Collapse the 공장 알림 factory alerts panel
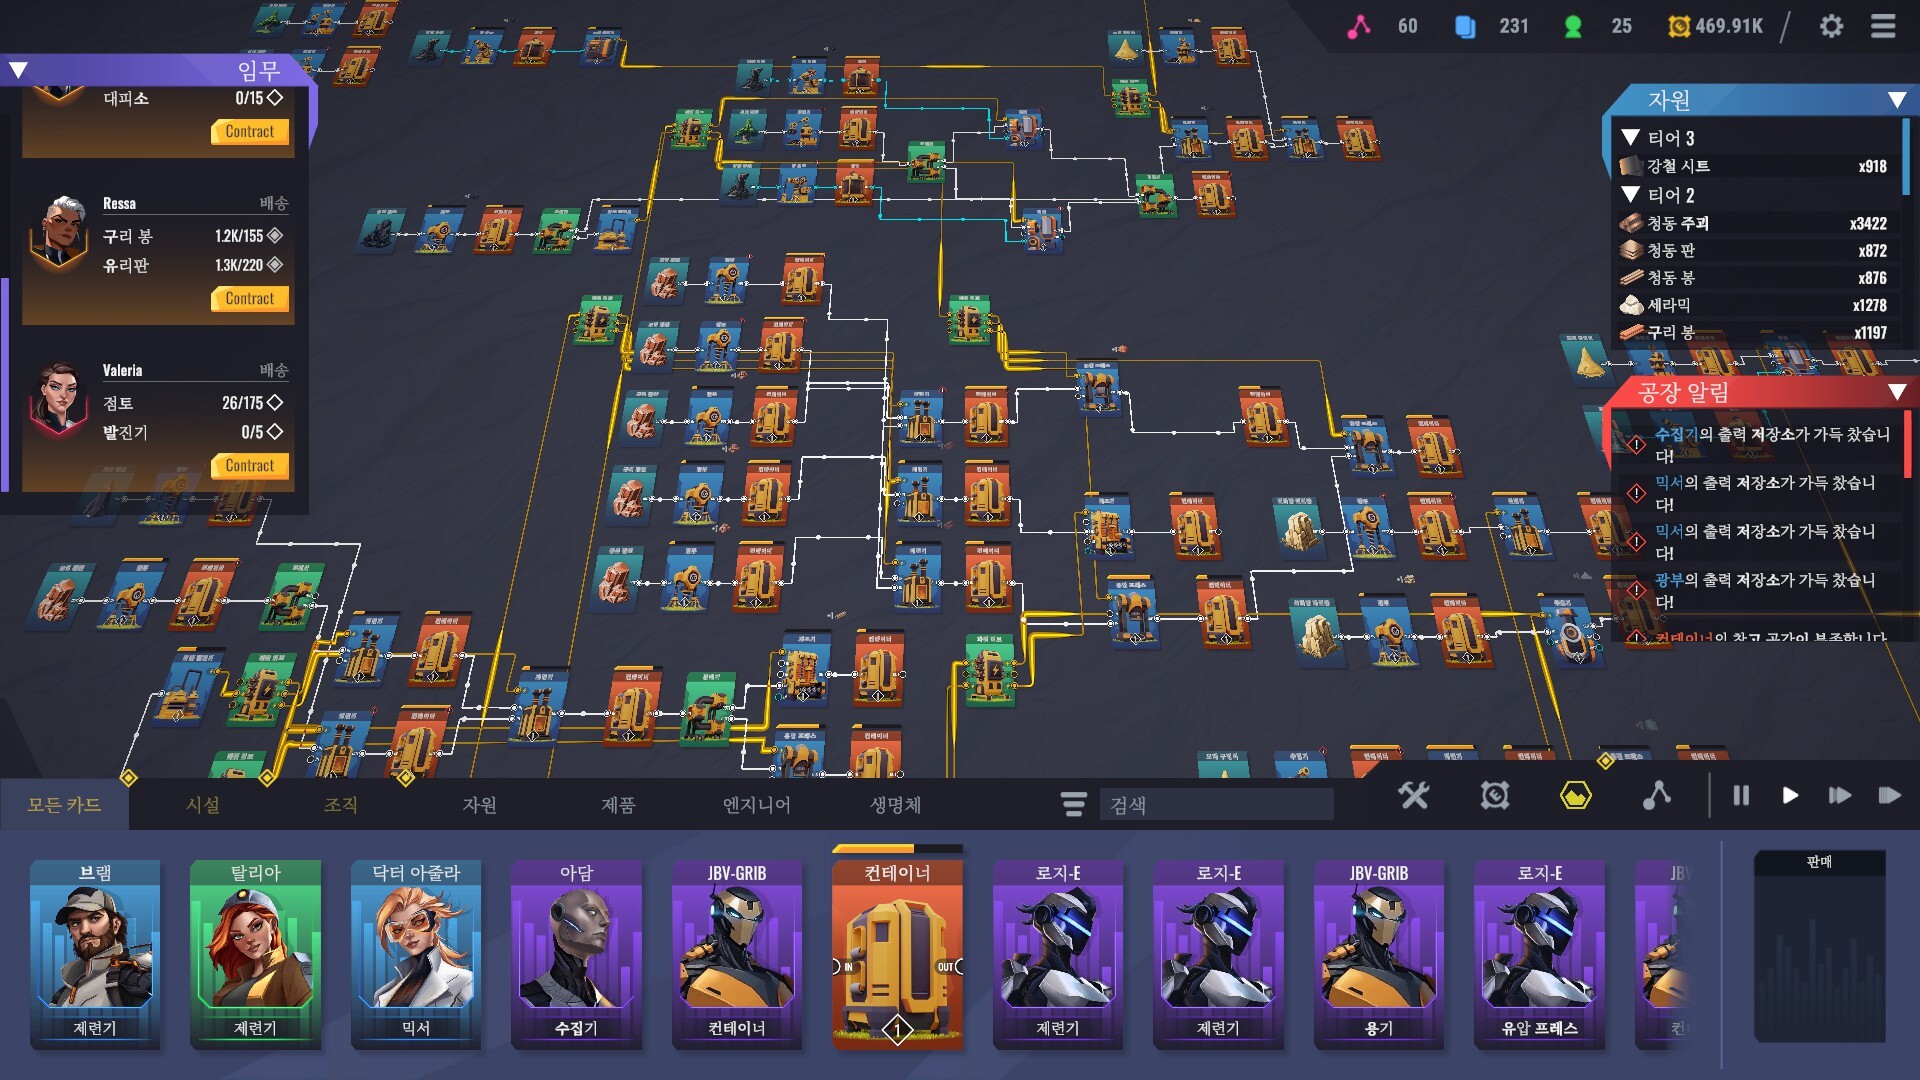The height and width of the screenshot is (1080, 1920). [x=1896, y=392]
